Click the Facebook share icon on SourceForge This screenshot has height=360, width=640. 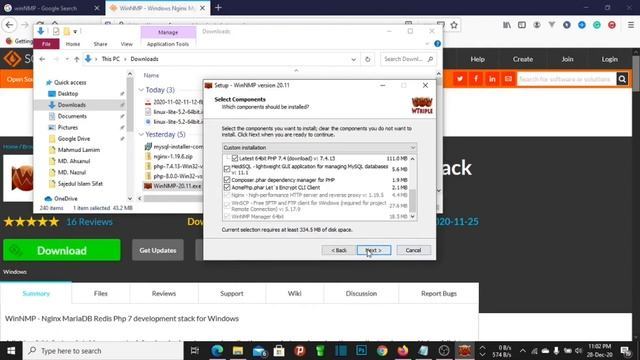tap(476, 79)
